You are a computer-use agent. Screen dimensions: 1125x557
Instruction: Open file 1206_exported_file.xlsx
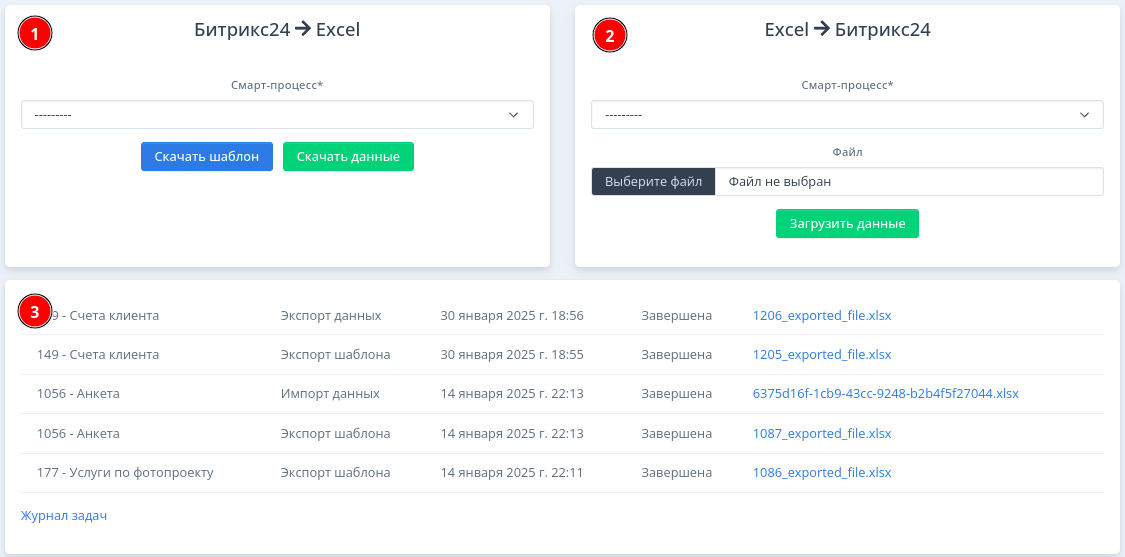[x=822, y=315]
